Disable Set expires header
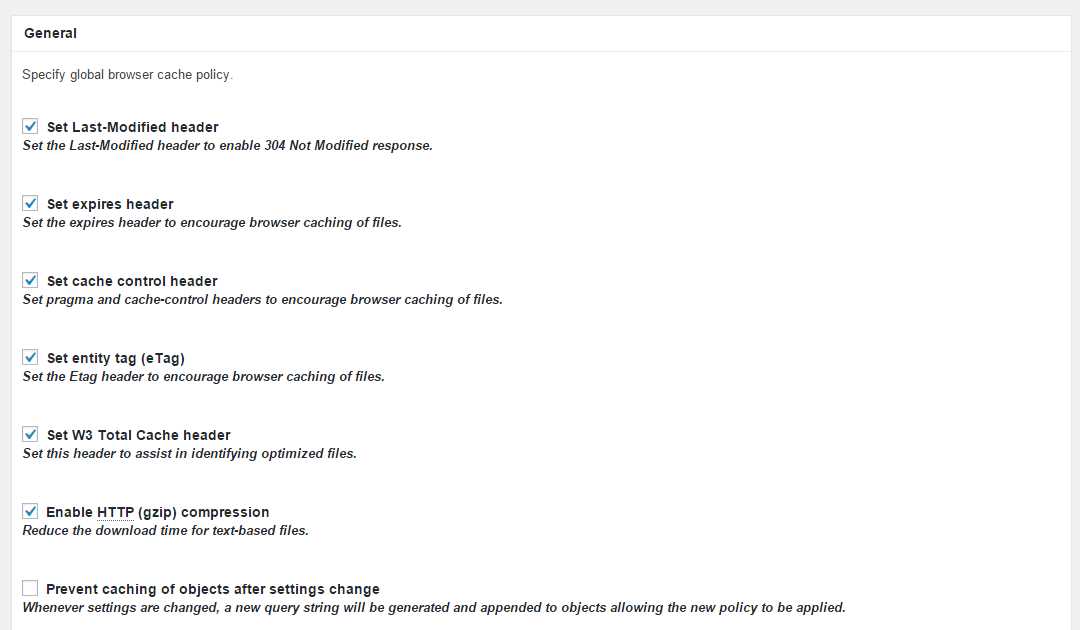 tap(30, 203)
